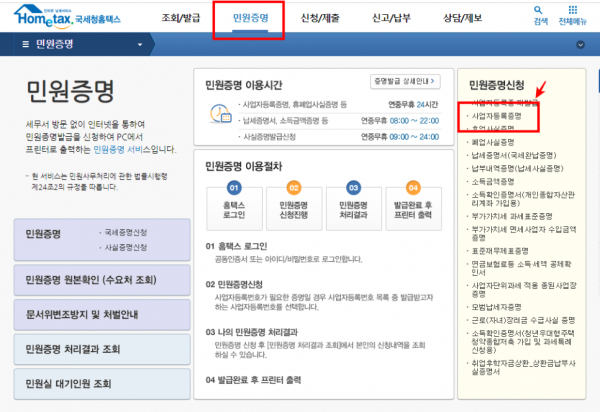The height and width of the screenshot is (412, 600).
Task: Open the 신고/납부 menu
Action: coord(395,18)
